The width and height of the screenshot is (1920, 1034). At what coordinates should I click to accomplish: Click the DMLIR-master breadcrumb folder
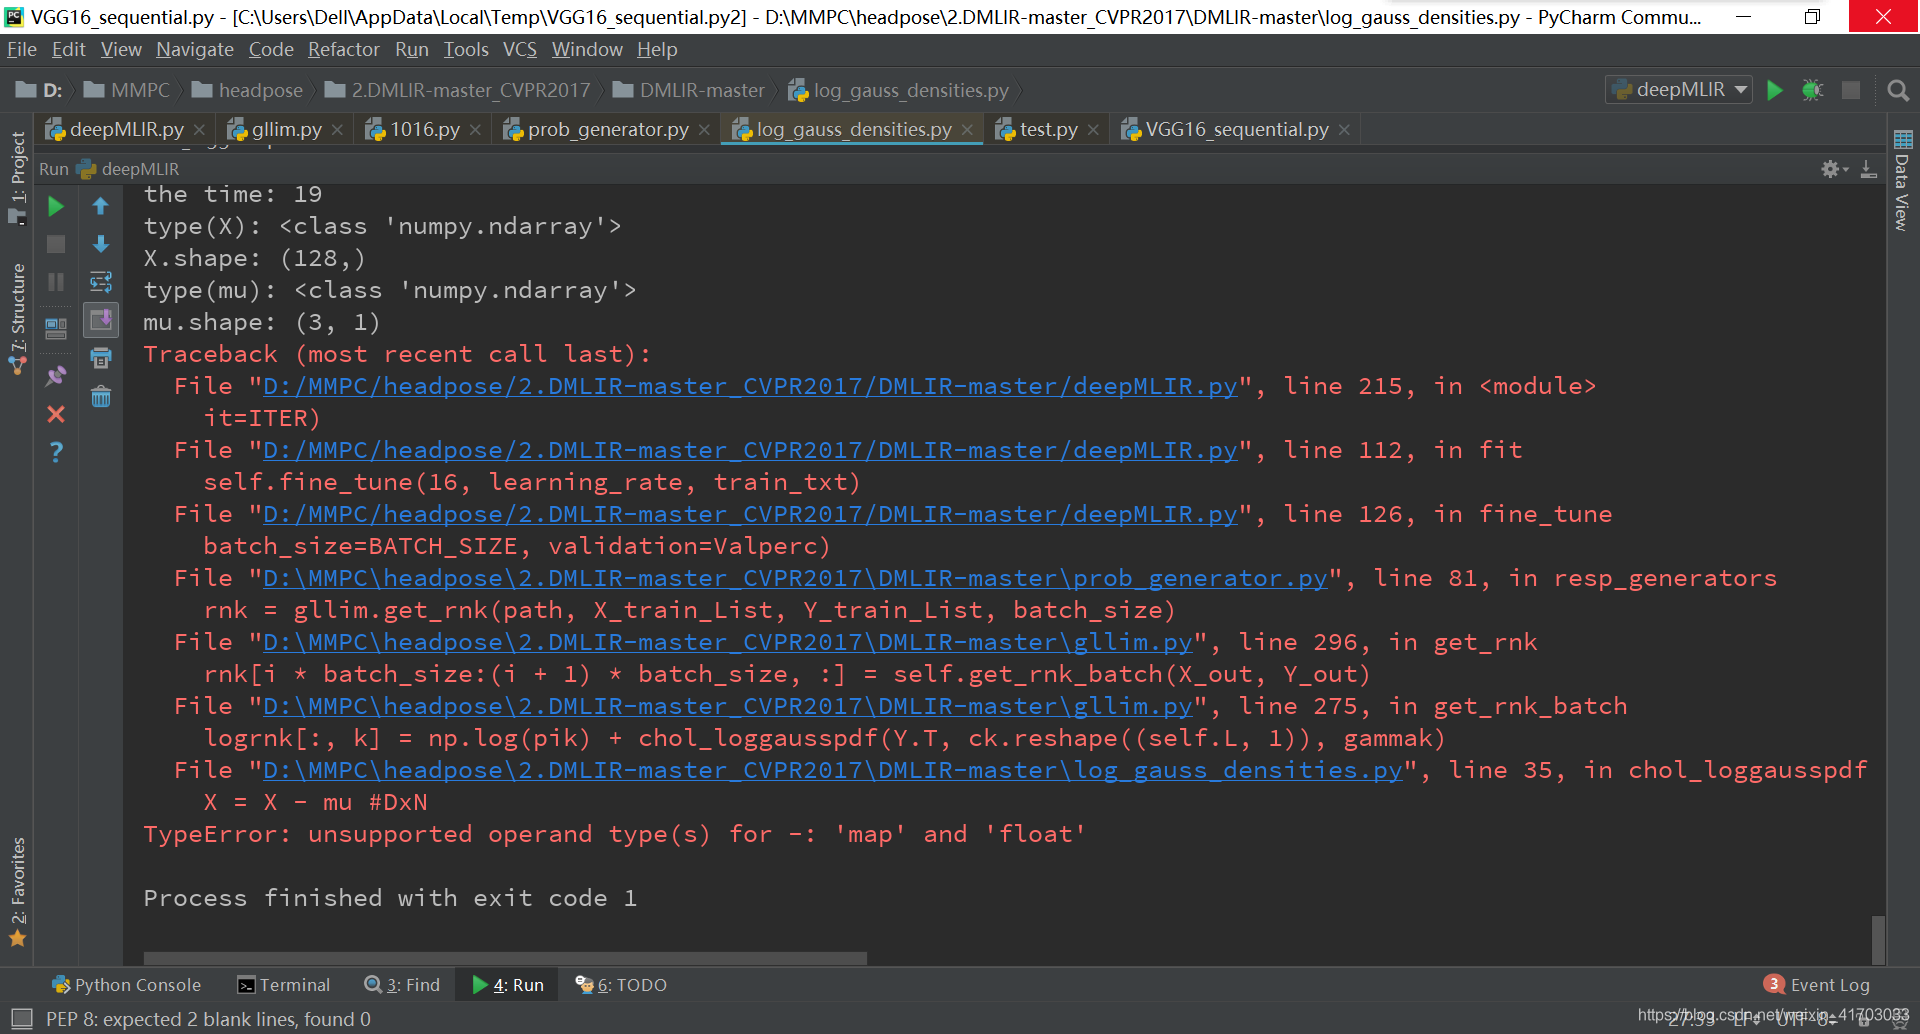pyautogui.click(x=689, y=90)
